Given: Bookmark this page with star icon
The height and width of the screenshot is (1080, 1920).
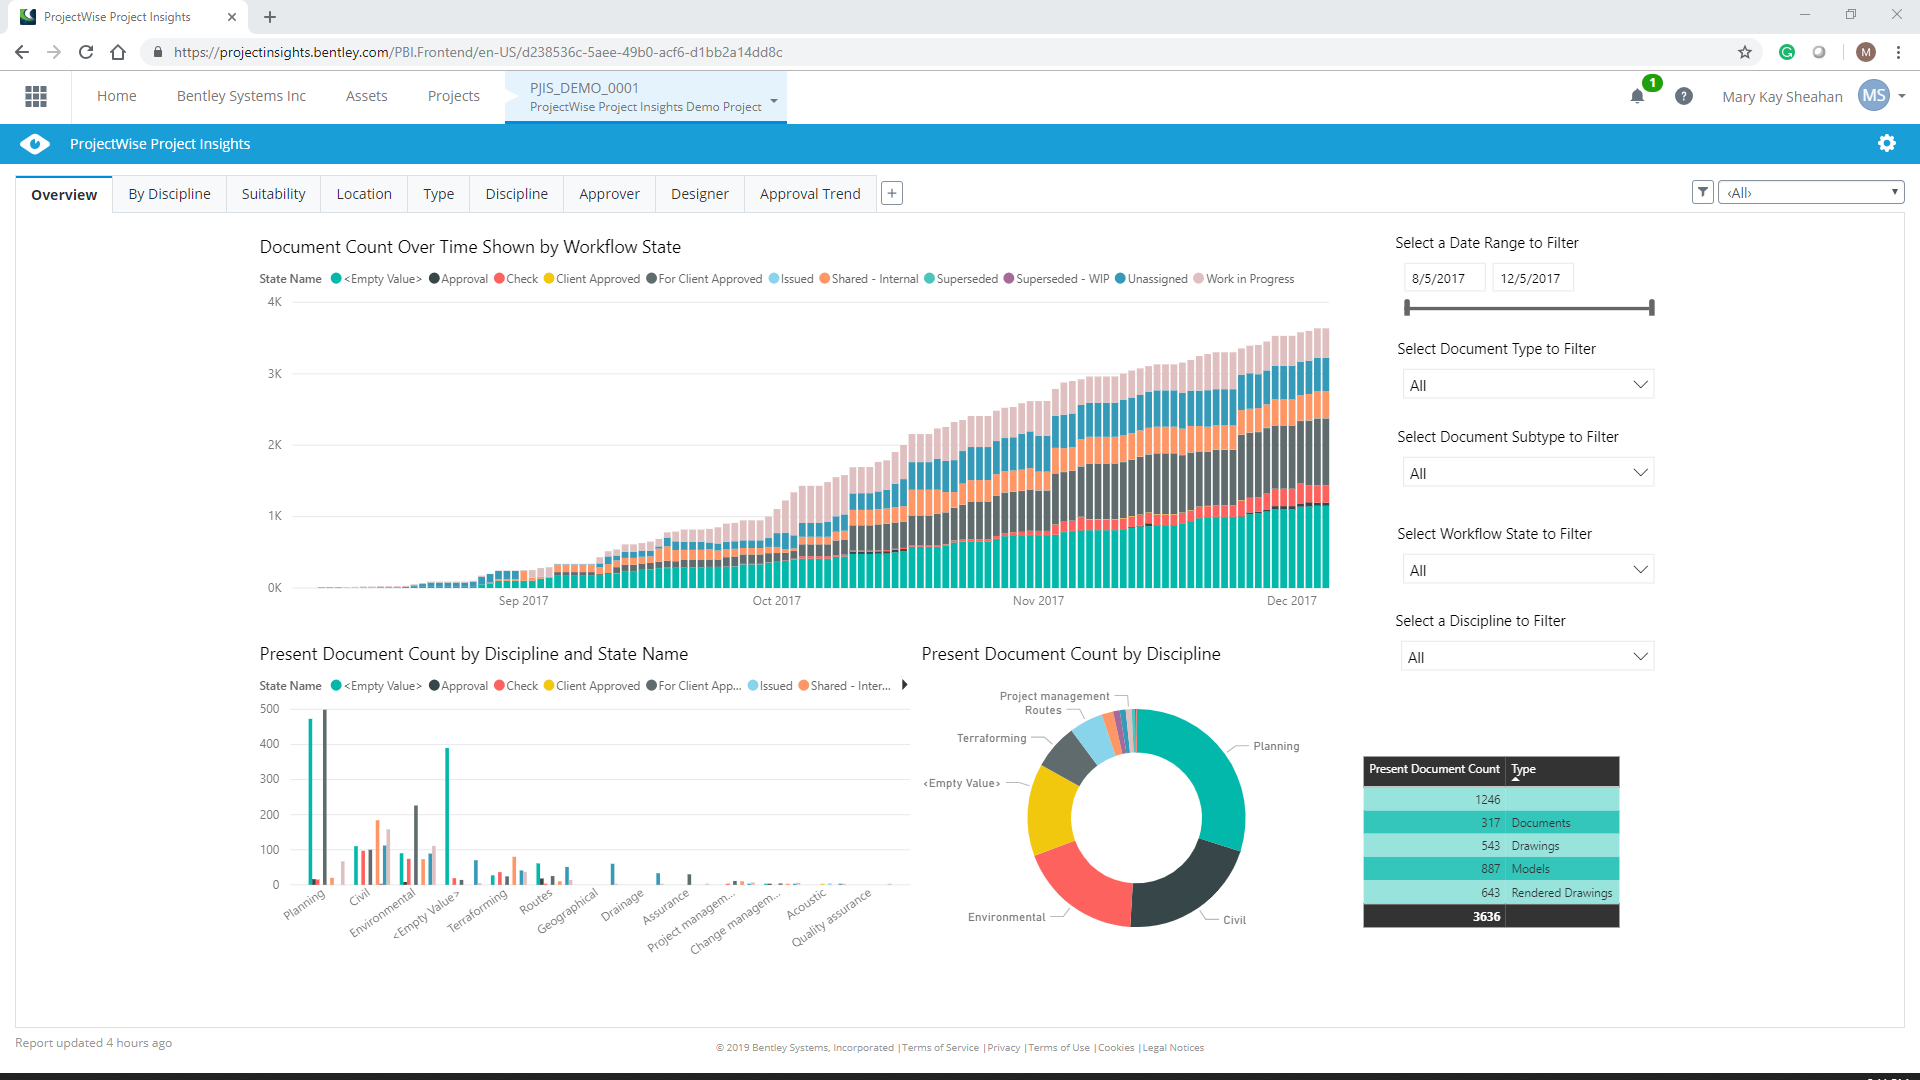Looking at the screenshot, I should (1745, 52).
